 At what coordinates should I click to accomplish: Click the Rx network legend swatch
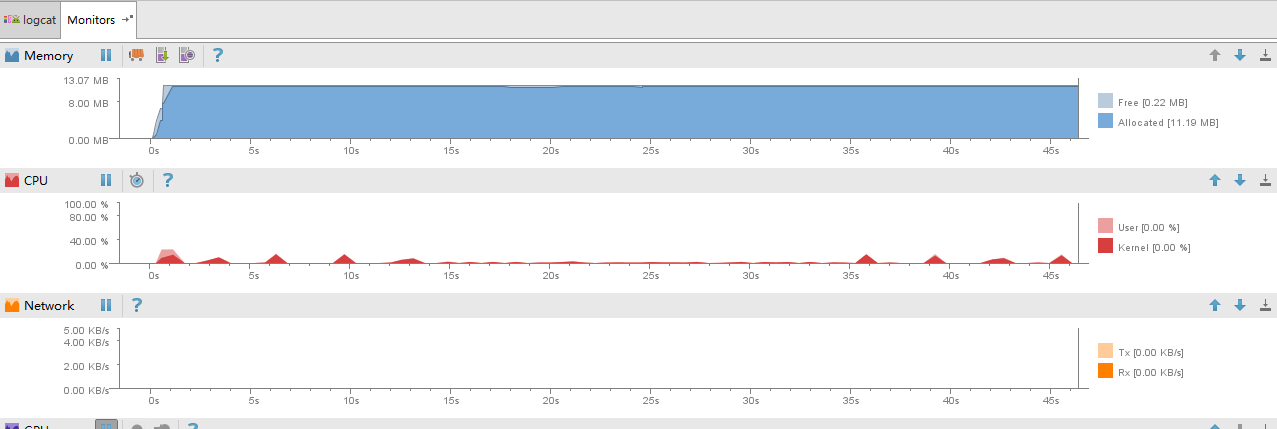(x=1105, y=371)
